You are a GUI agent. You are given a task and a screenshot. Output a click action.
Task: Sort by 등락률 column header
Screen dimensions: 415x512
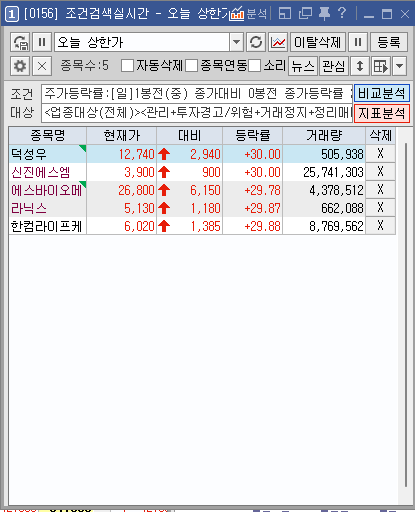[x=253, y=135]
